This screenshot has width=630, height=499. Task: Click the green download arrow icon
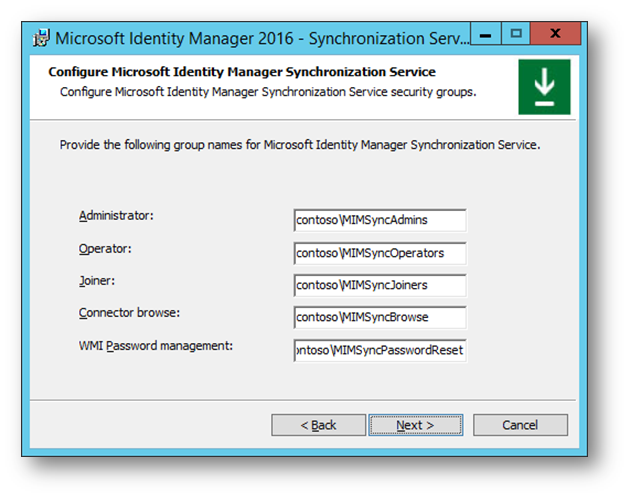tap(544, 87)
